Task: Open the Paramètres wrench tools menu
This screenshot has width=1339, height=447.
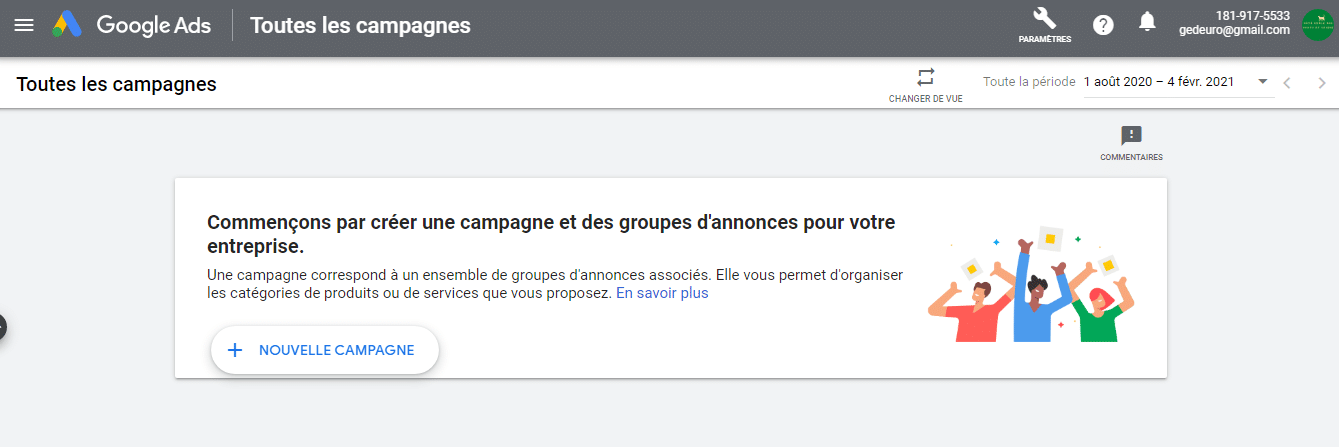Action: [1044, 26]
